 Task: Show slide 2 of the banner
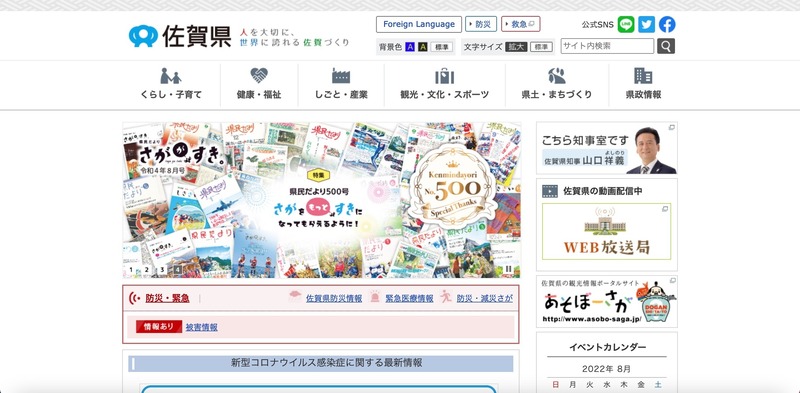click(x=147, y=270)
